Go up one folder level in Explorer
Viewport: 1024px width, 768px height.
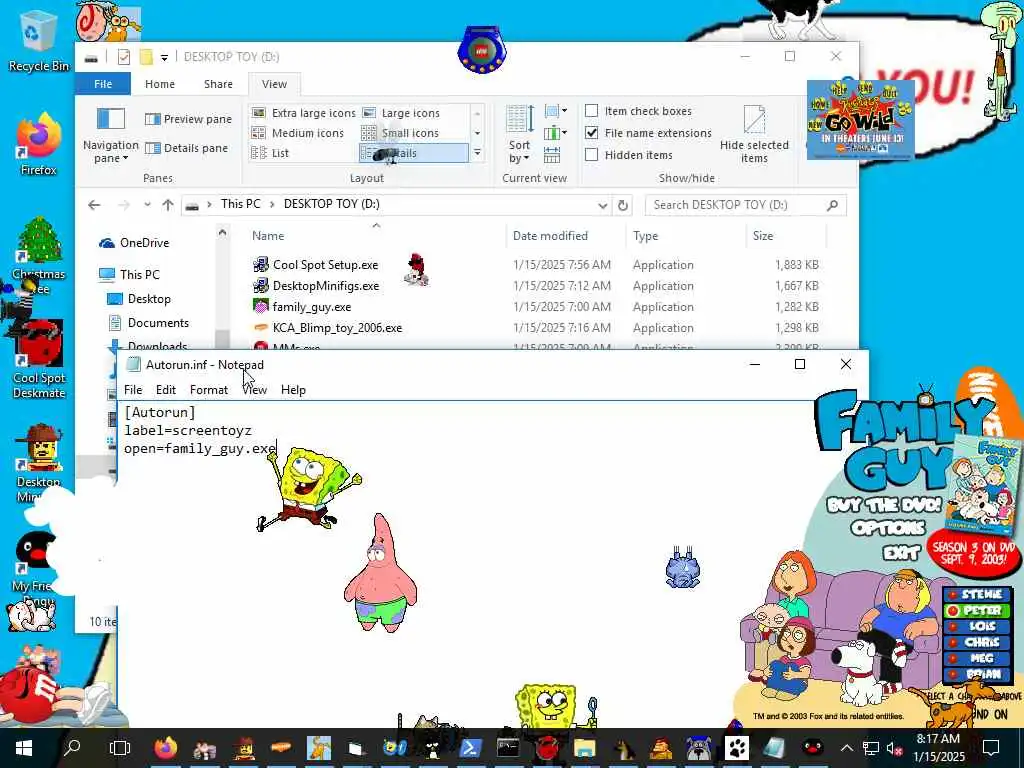168,205
